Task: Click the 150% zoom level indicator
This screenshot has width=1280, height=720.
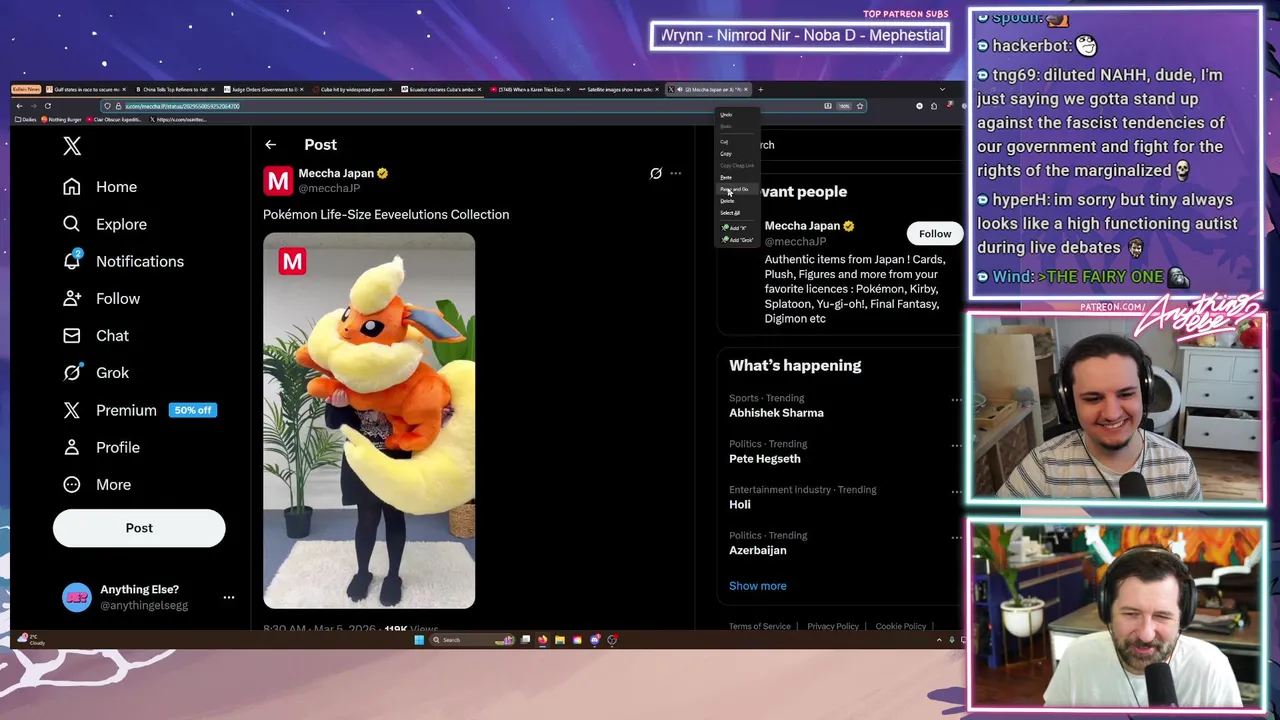Action: (844, 106)
